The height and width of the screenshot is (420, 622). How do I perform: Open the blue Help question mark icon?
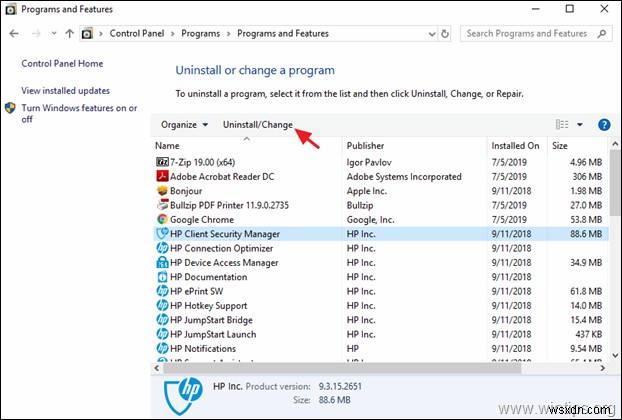point(603,125)
